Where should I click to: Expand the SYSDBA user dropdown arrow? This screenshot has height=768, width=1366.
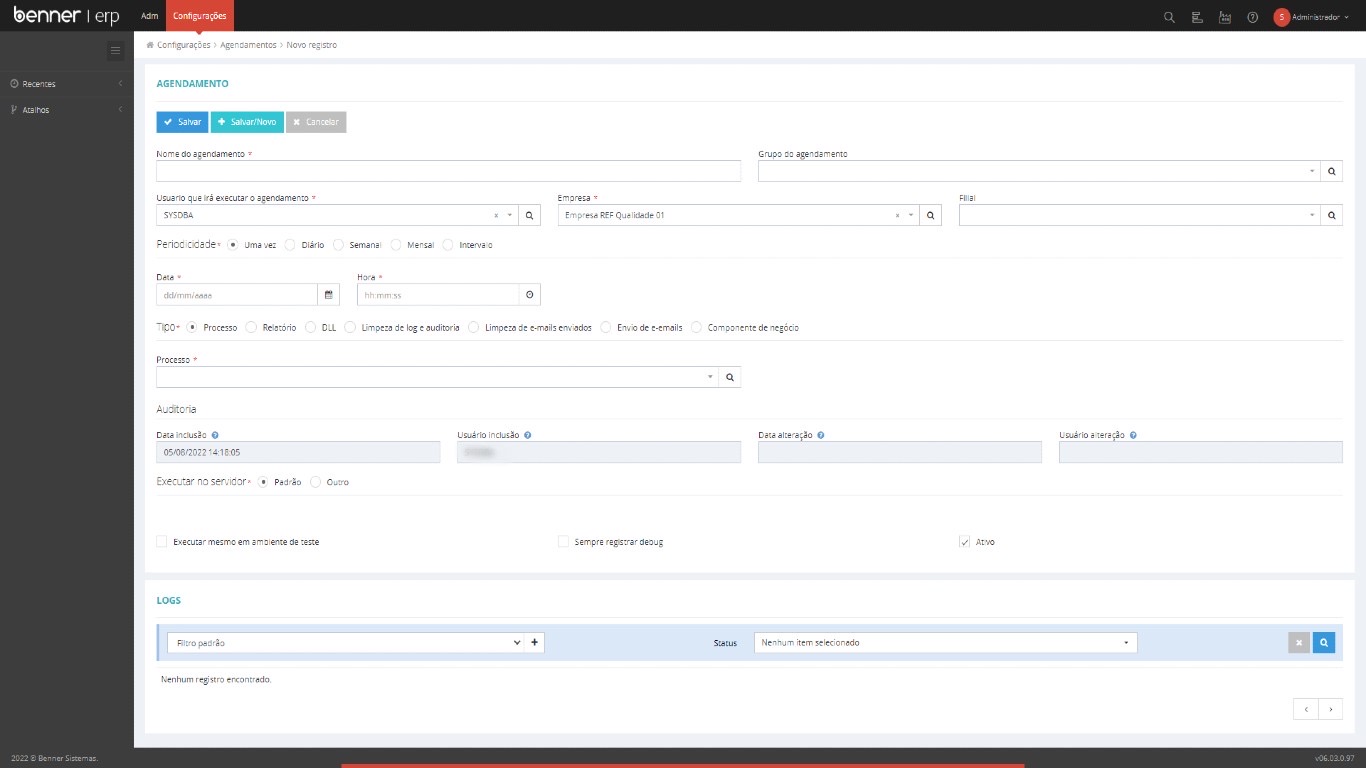pyautogui.click(x=510, y=215)
